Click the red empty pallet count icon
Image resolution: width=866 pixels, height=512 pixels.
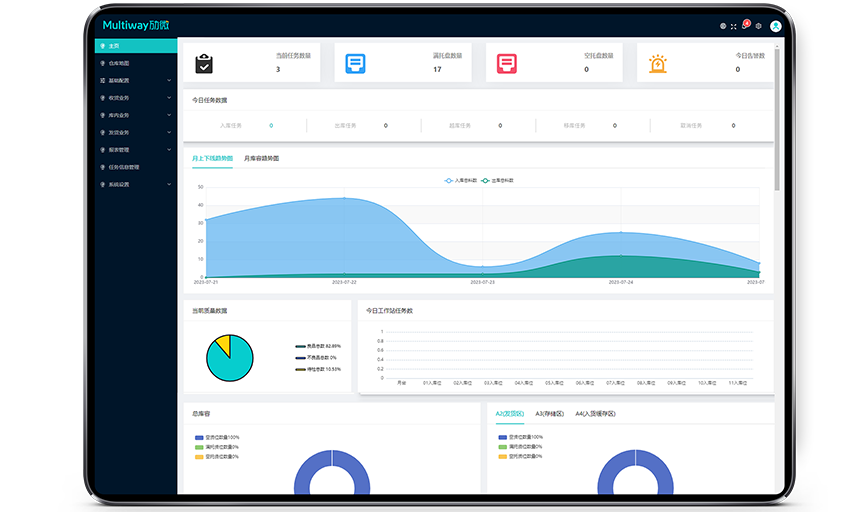point(506,63)
